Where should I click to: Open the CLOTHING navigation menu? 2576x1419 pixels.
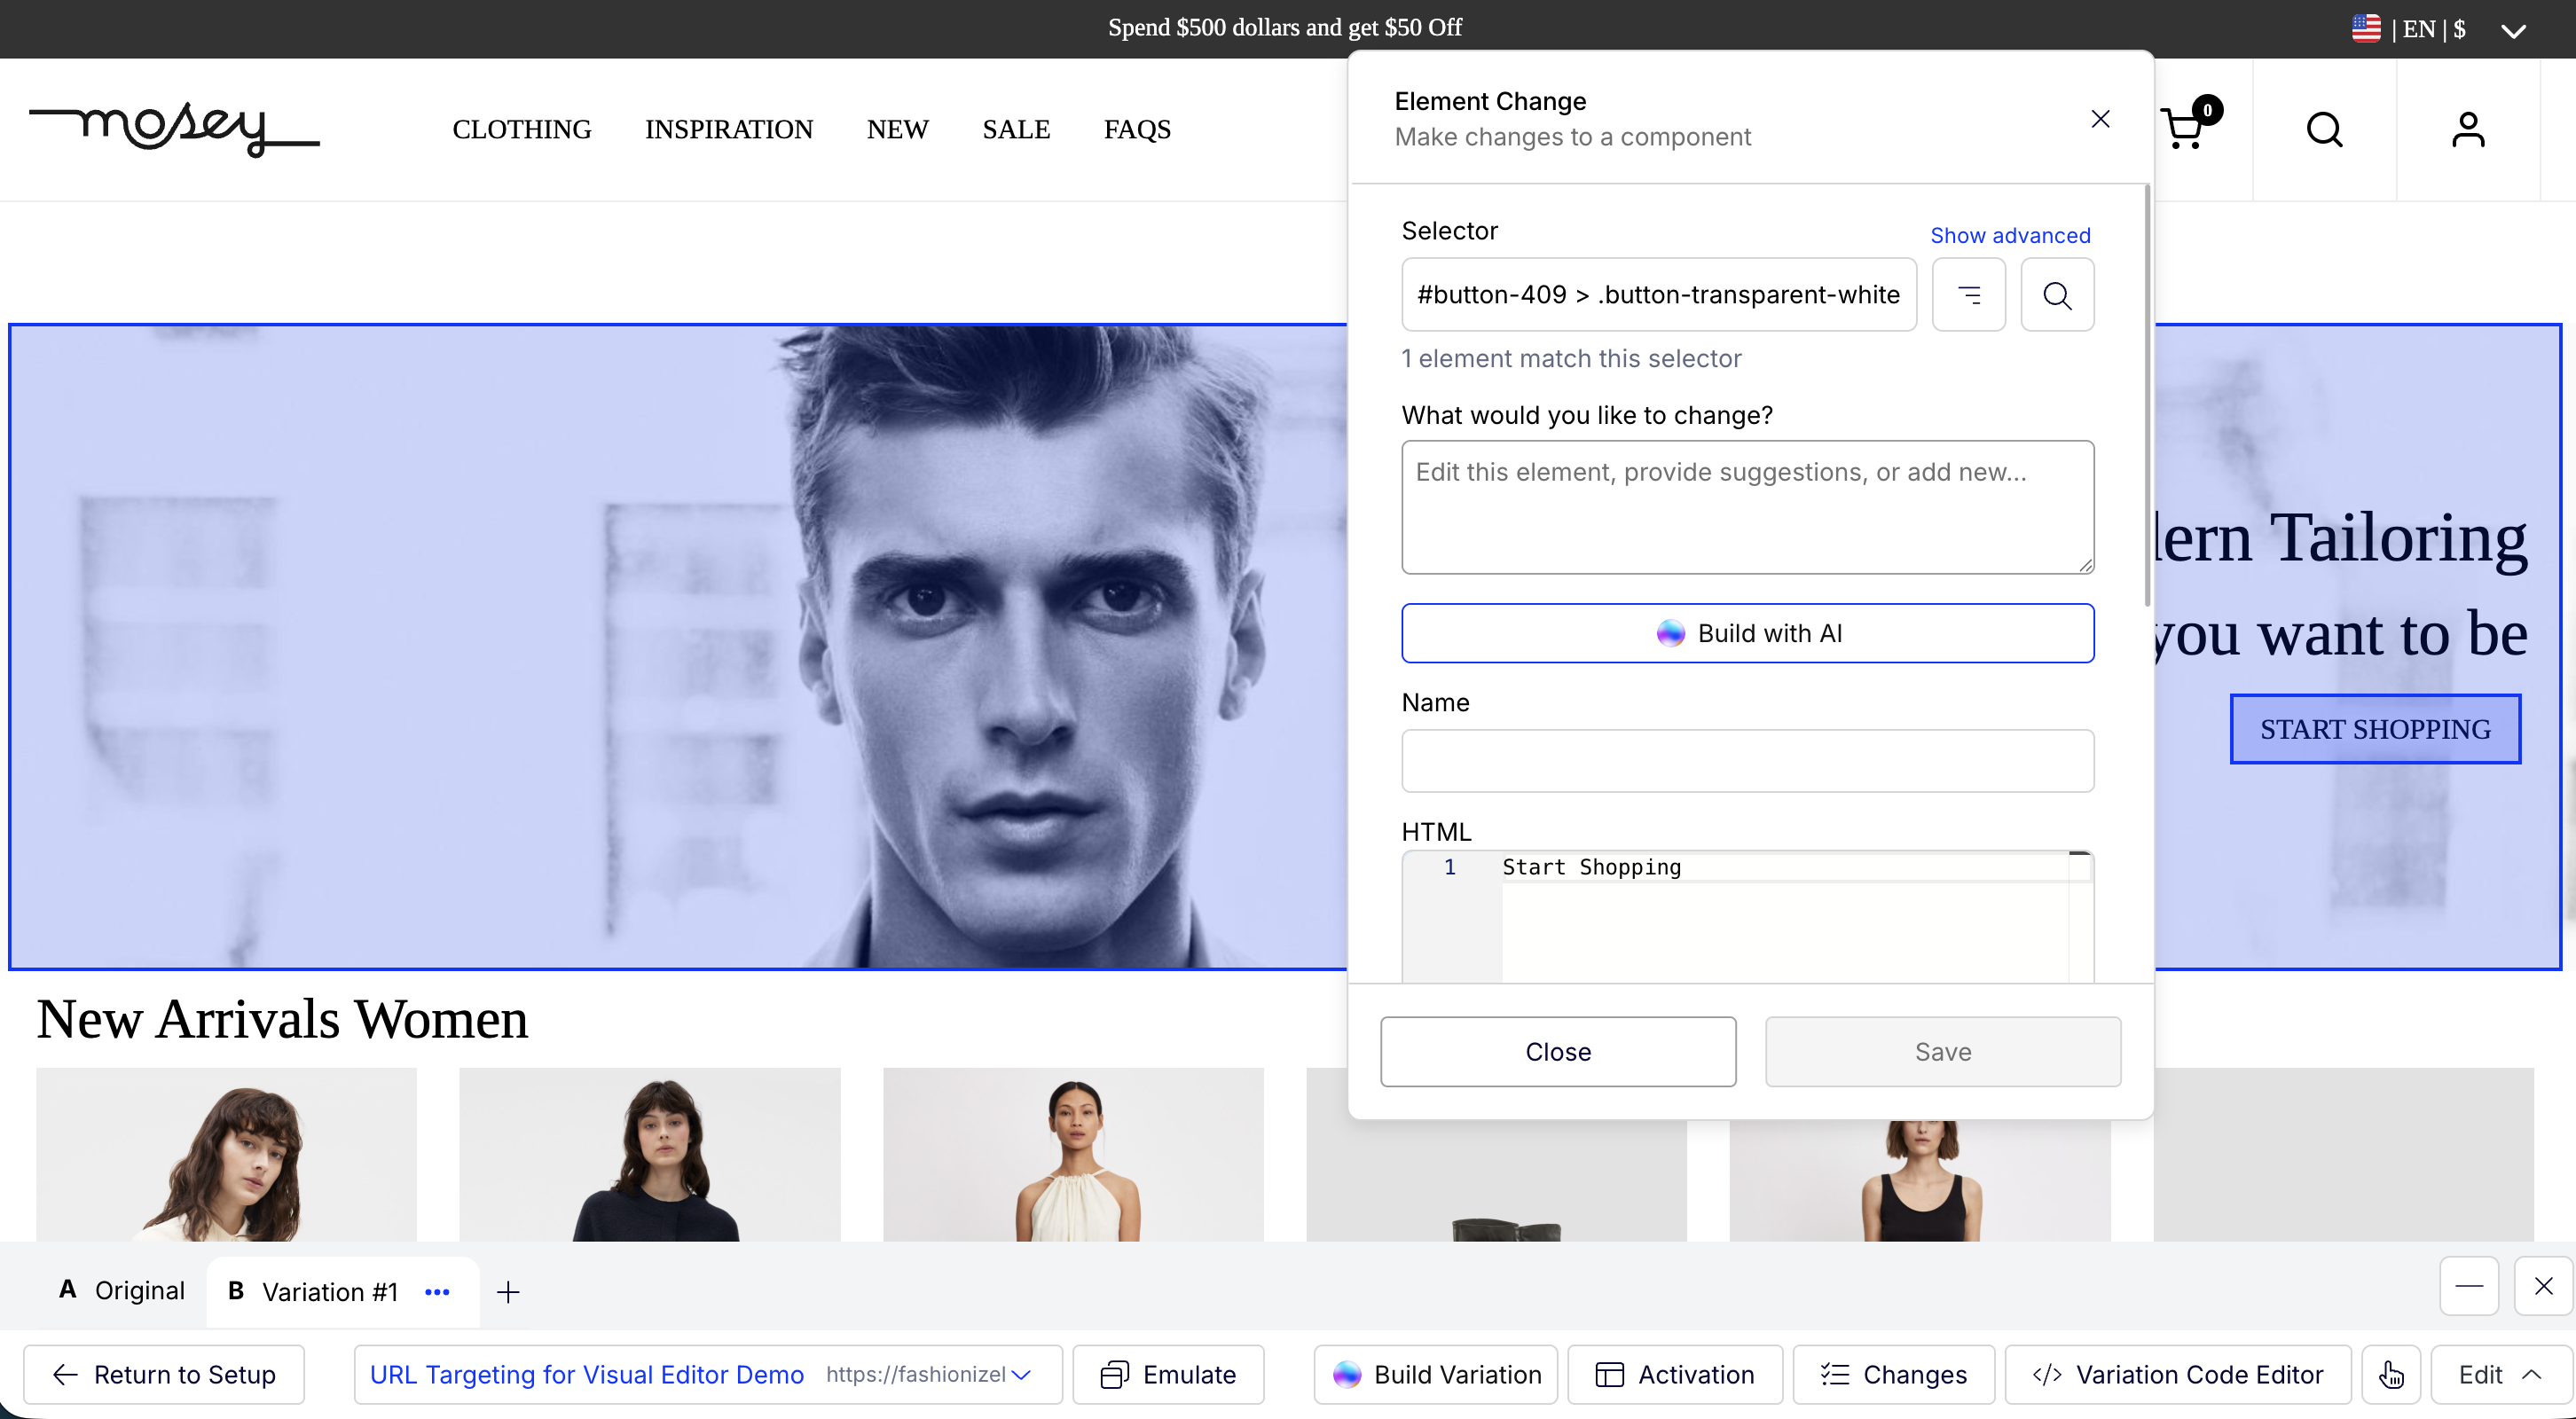[521, 129]
